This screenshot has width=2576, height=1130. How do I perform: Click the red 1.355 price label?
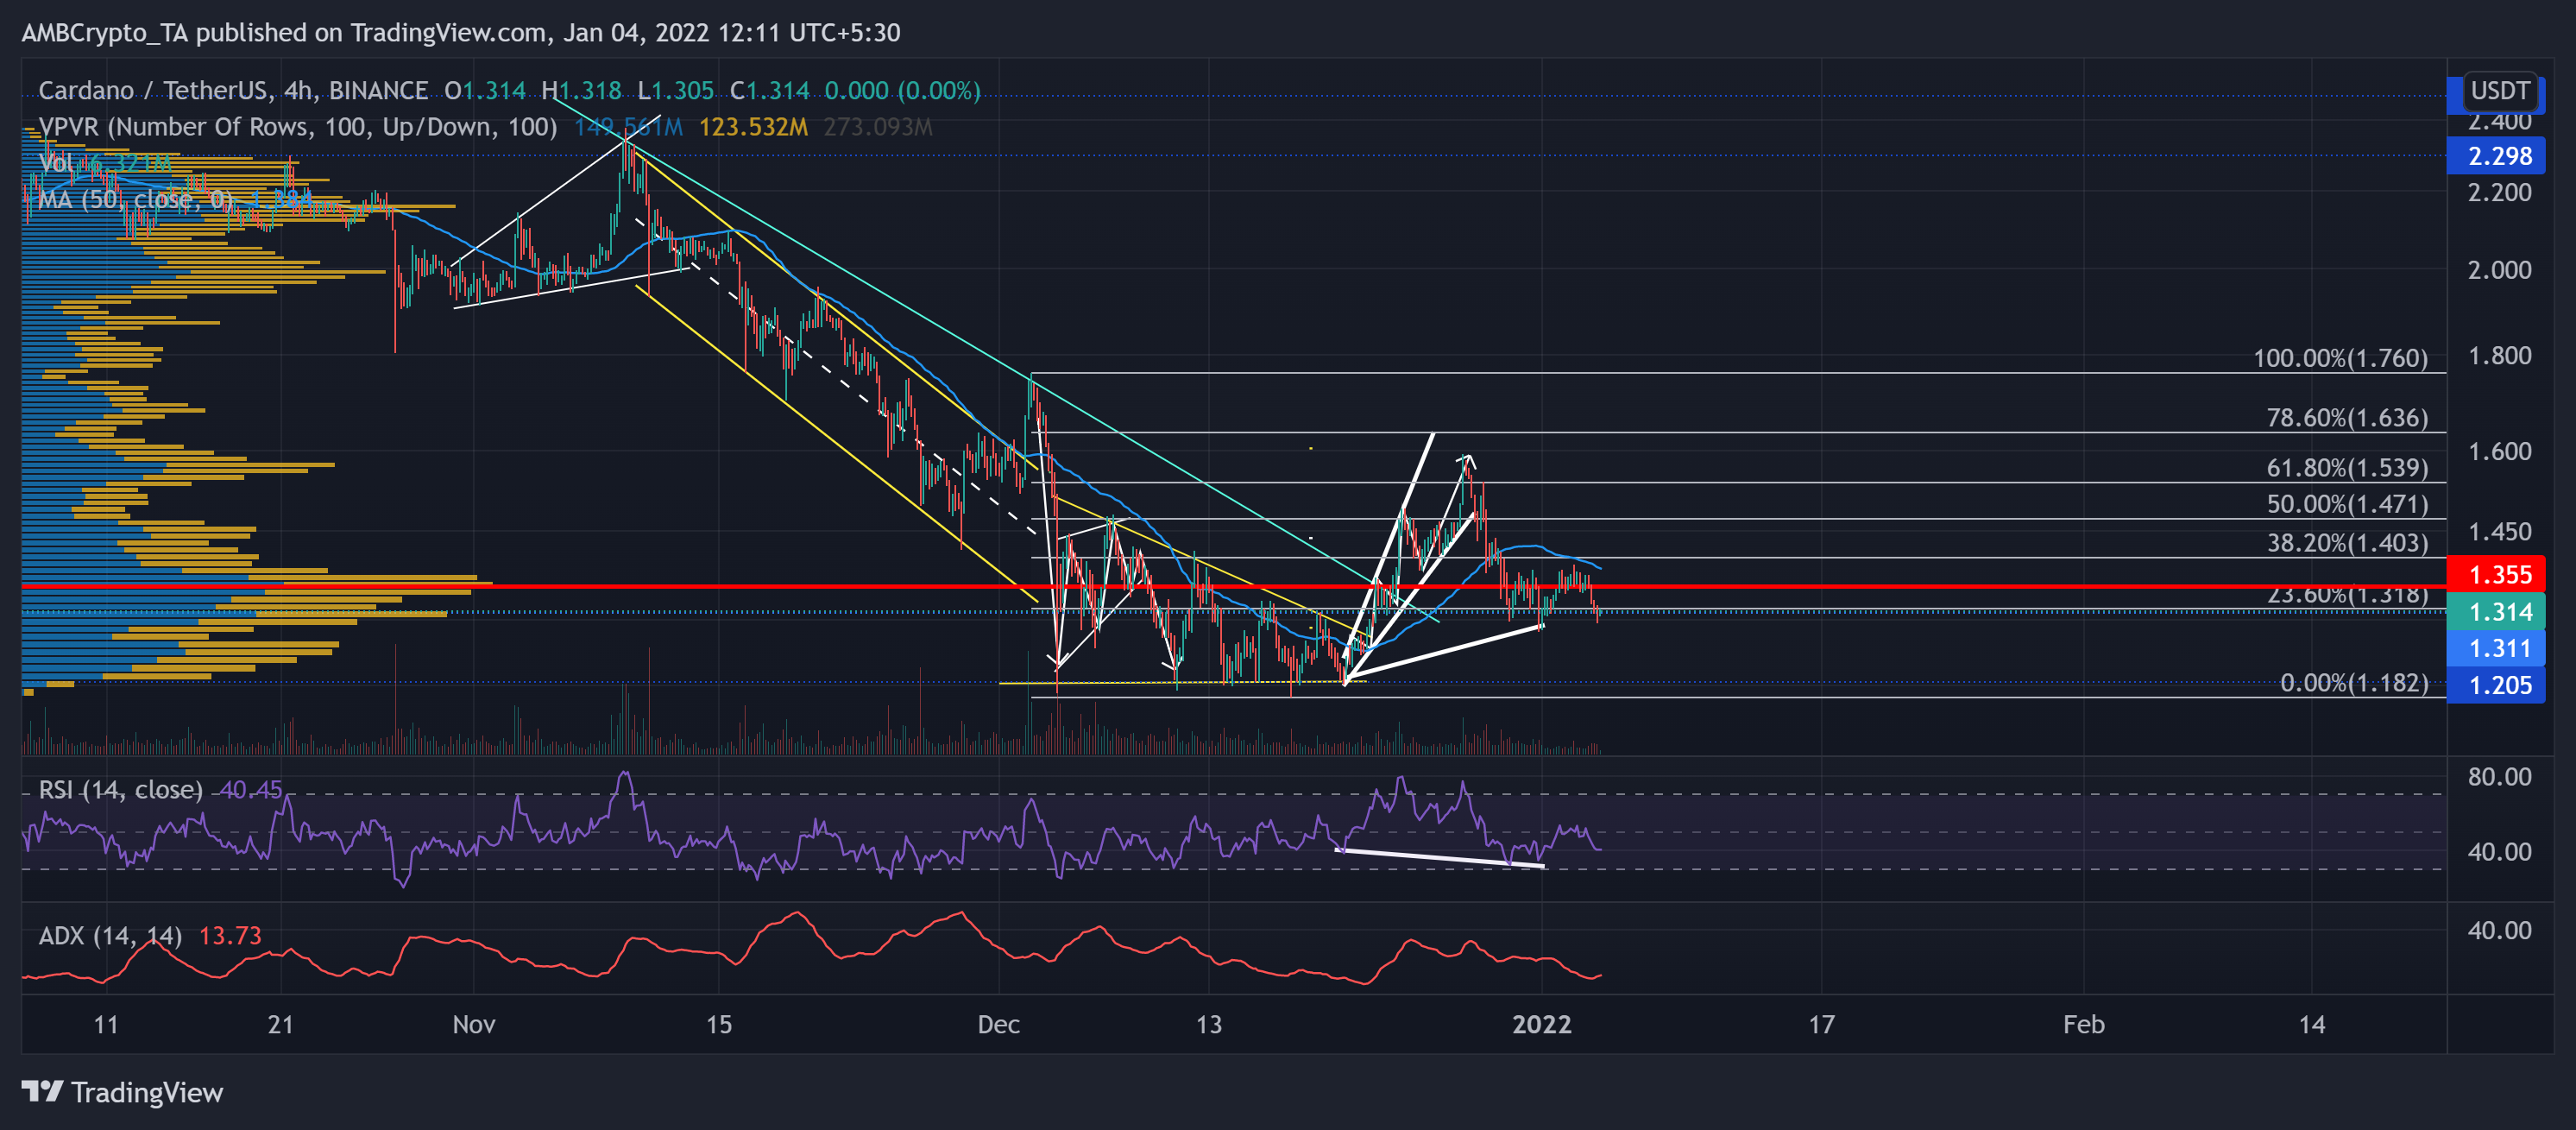point(2496,575)
